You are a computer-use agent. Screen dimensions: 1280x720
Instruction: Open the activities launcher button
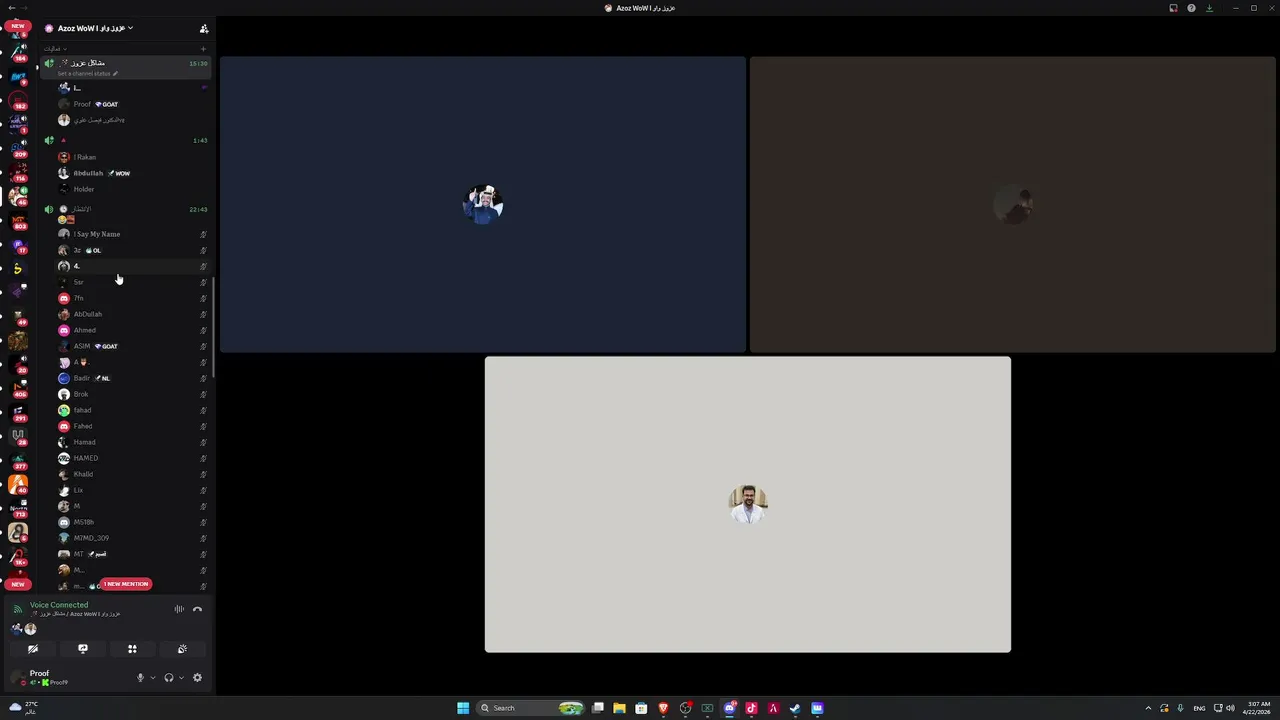pos(132,649)
